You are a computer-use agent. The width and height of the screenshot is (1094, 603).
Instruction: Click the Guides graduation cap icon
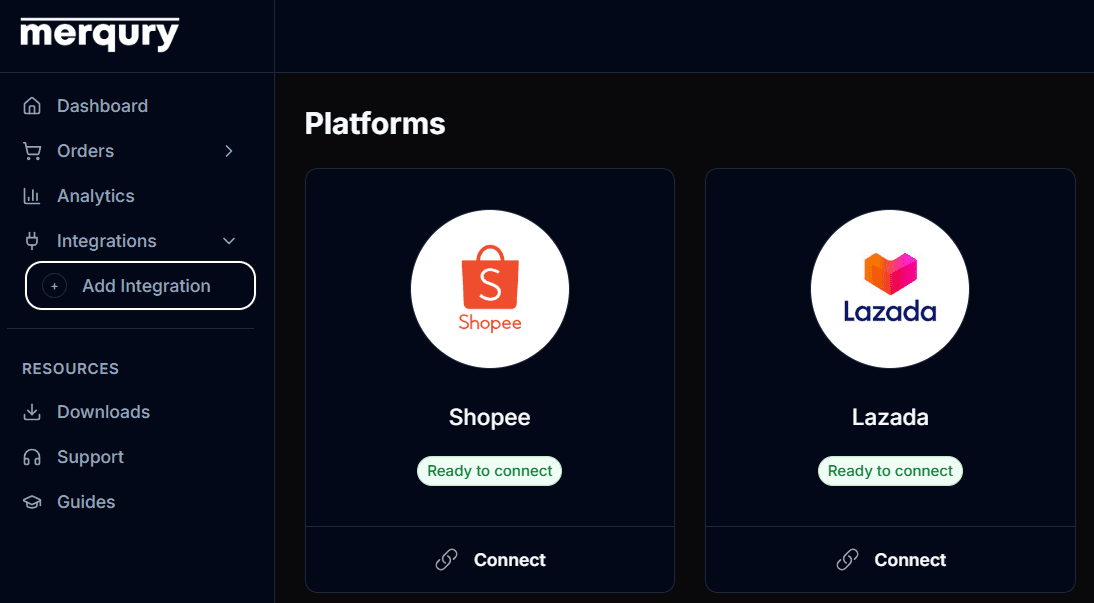(x=32, y=502)
